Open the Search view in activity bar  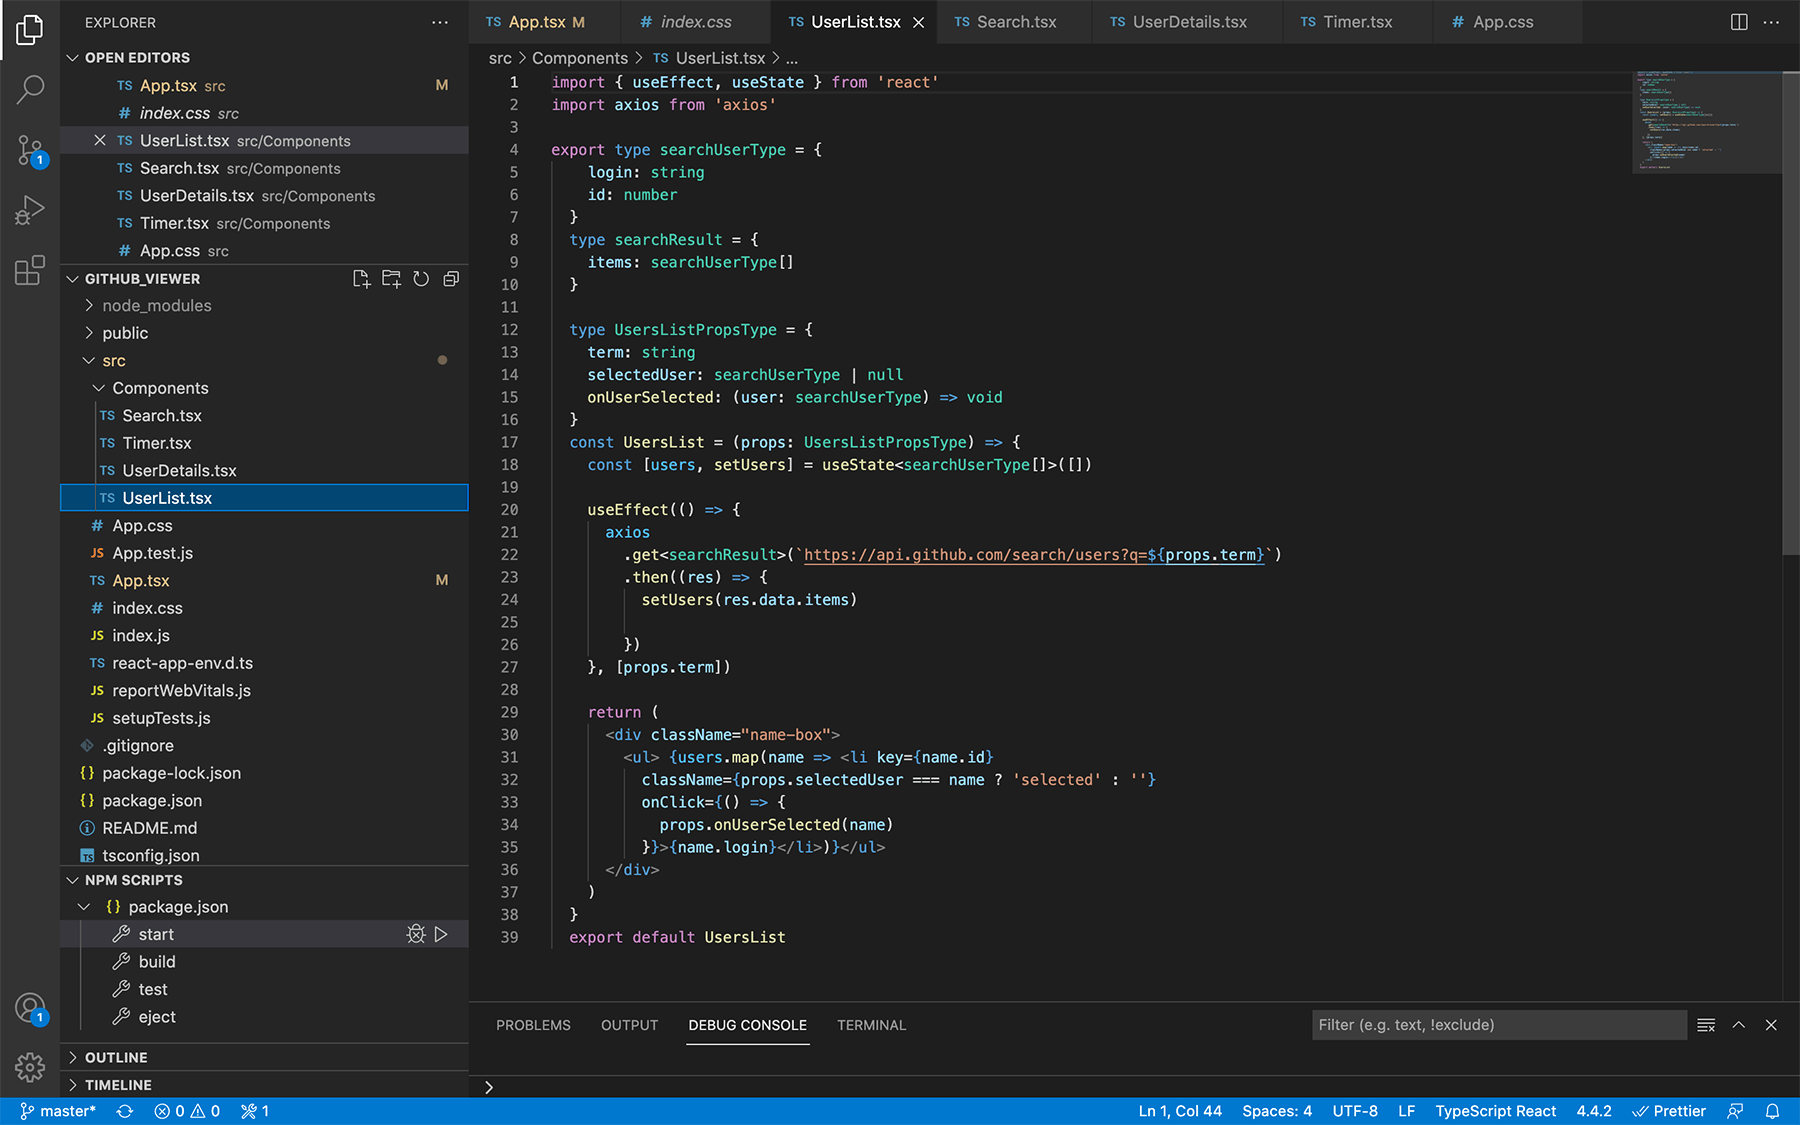30,90
